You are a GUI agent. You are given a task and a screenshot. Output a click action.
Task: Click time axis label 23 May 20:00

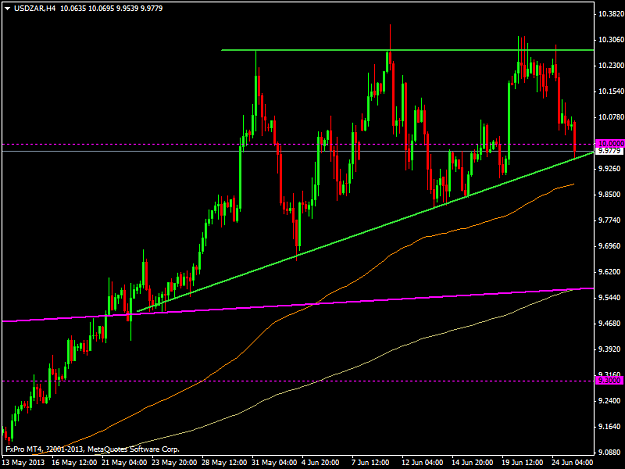point(174,463)
